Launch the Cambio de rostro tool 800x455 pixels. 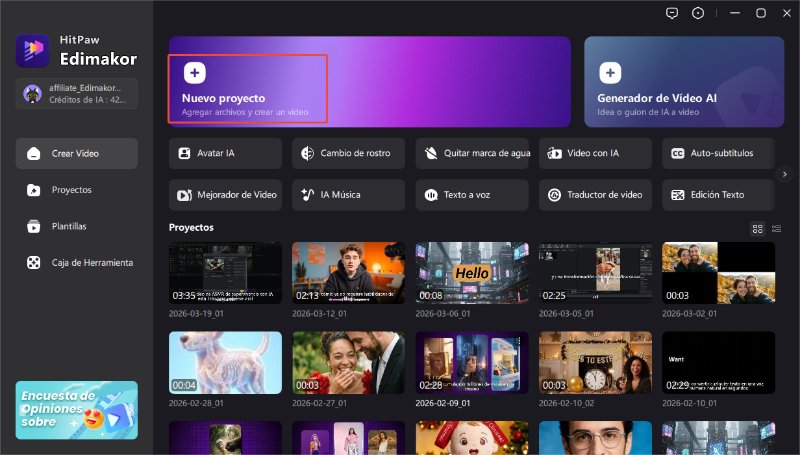349,153
